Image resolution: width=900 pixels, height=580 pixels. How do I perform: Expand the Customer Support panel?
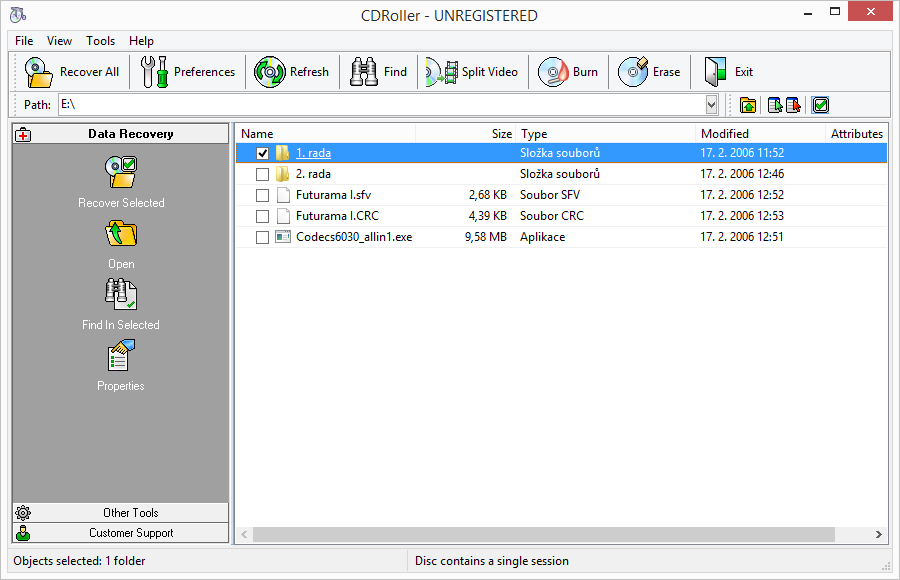pyautogui.click(x=121, y=533)
